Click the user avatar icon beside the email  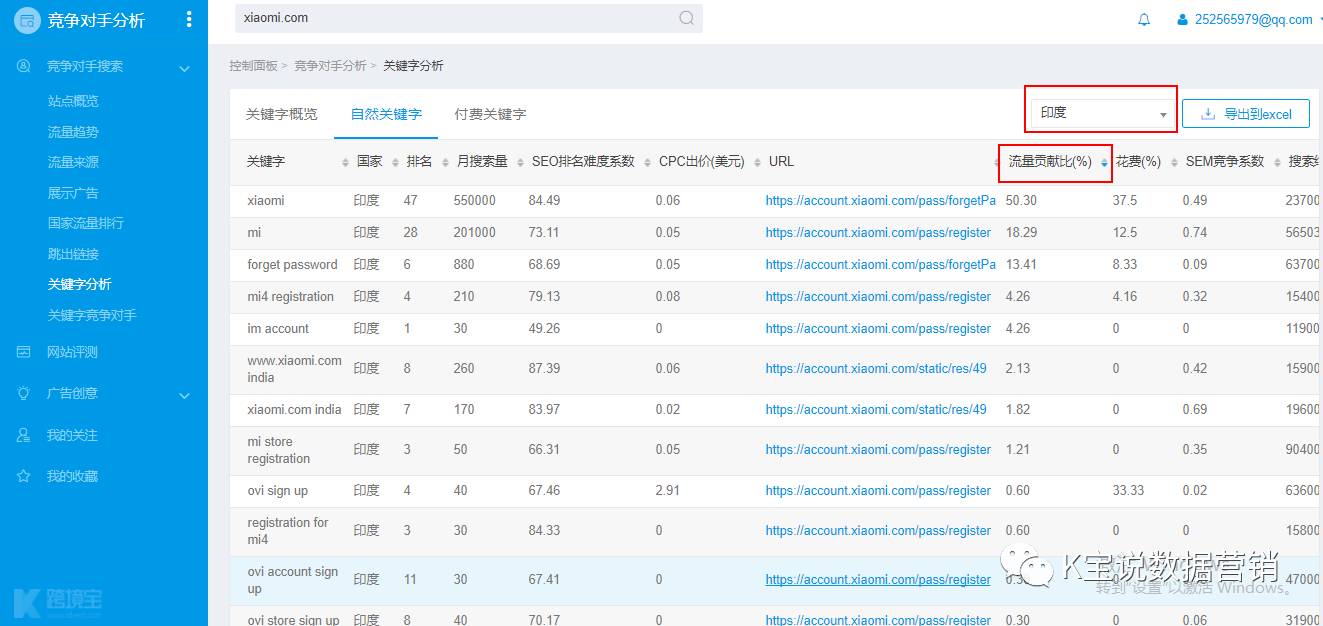click(1183, 19)
